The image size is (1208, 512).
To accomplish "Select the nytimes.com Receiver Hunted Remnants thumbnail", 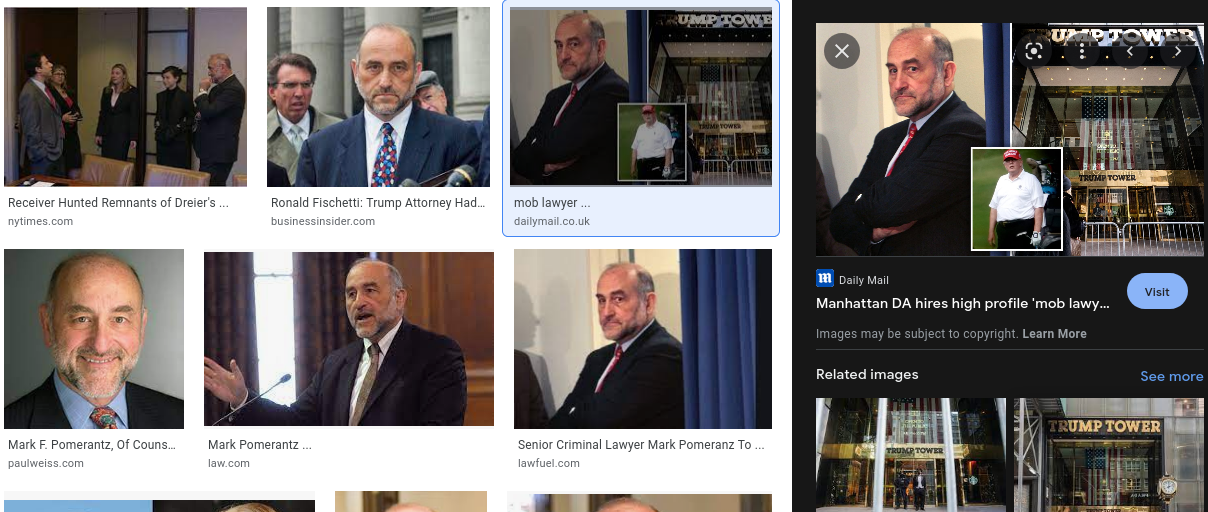I will [125, 97].
